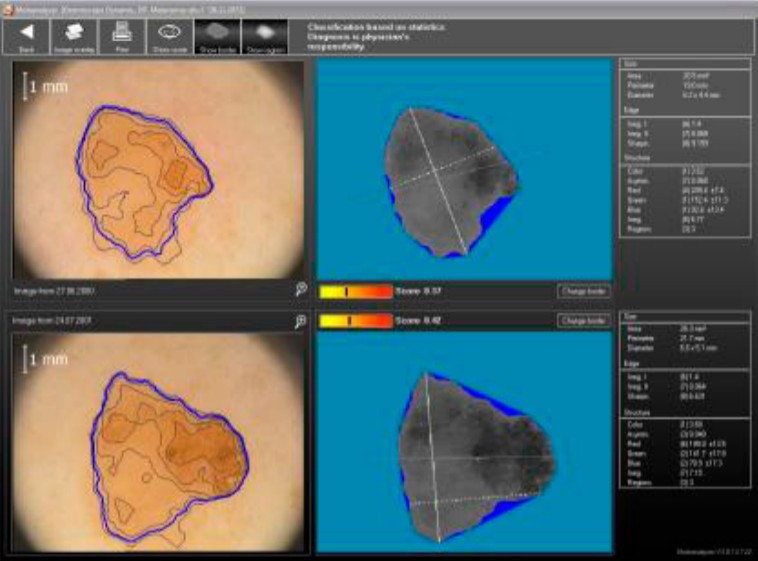
Task: Click the lower score color gradient bar
Action: pos(355,321)
